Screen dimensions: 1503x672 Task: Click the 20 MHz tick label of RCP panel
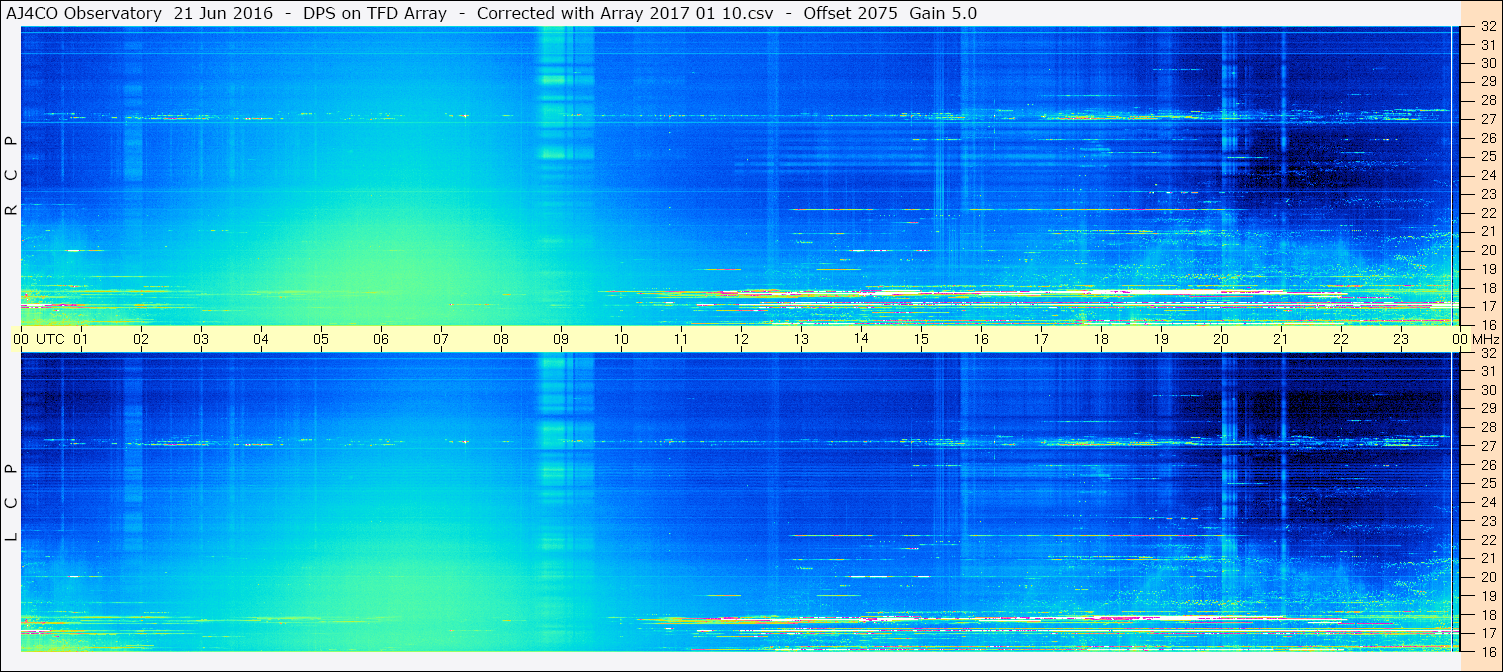click(x=1488, y=250)
